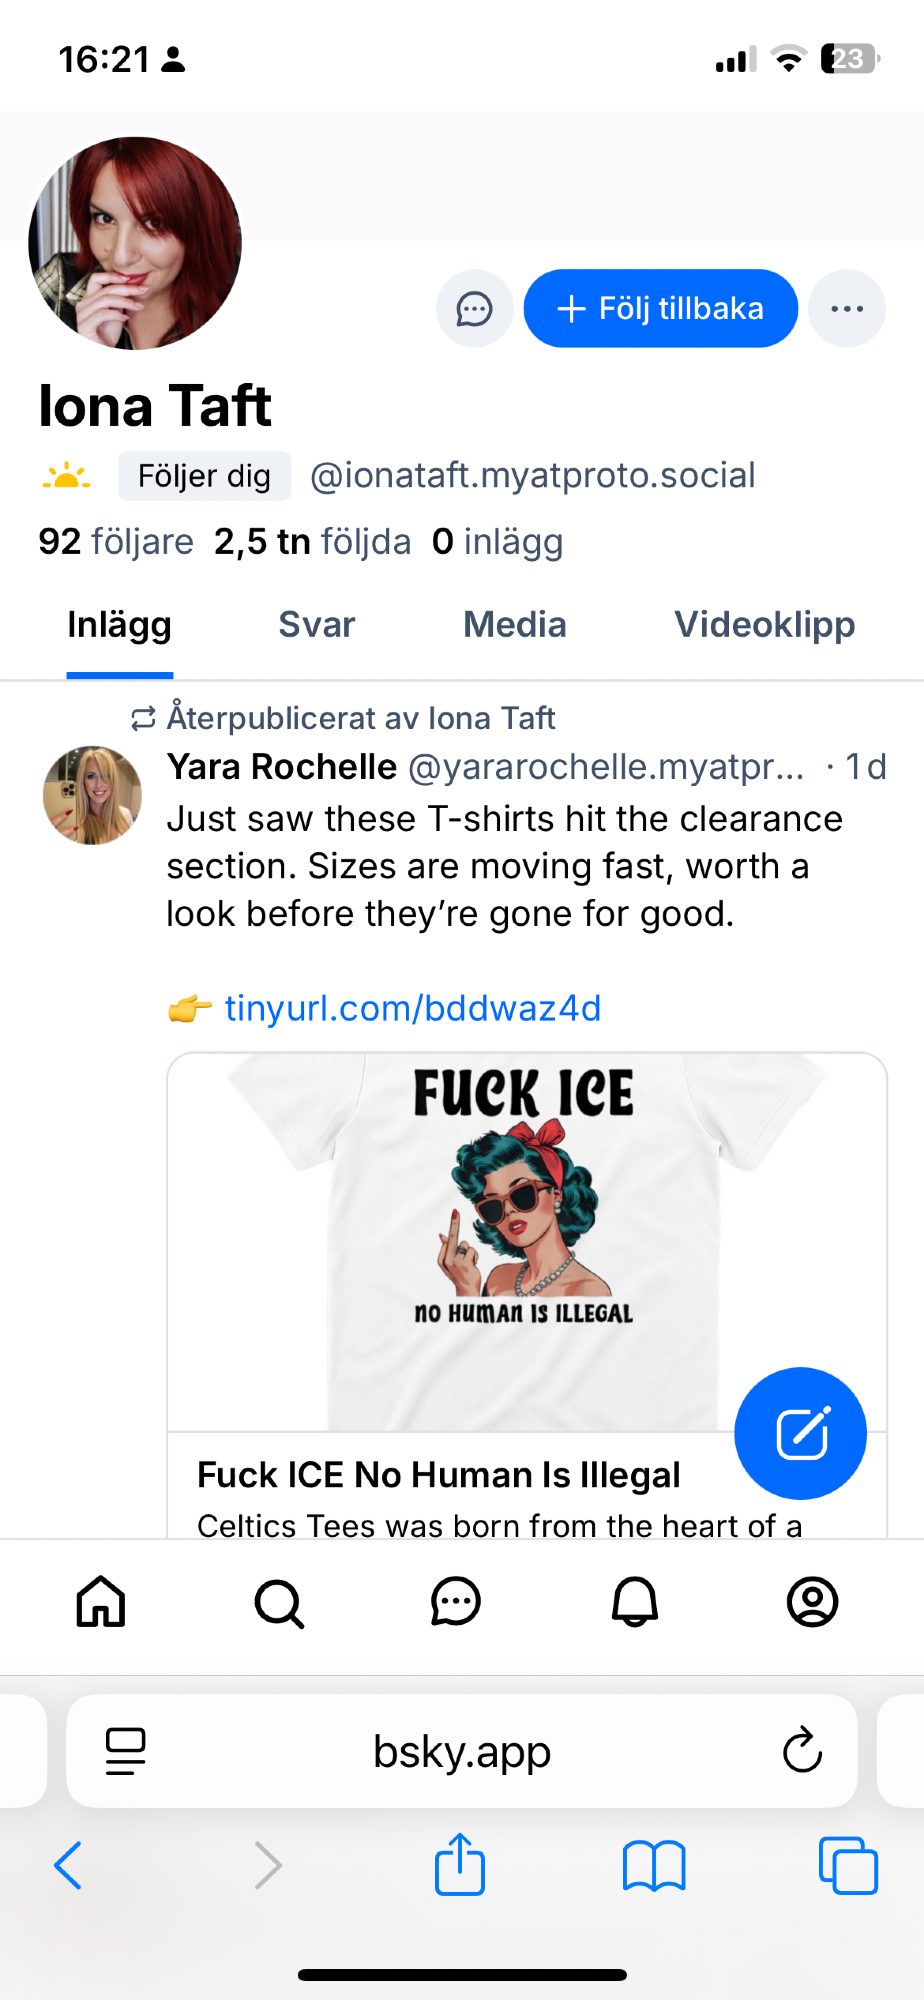
Task: Show Safari's open tabs overview
Action: 848,1866
